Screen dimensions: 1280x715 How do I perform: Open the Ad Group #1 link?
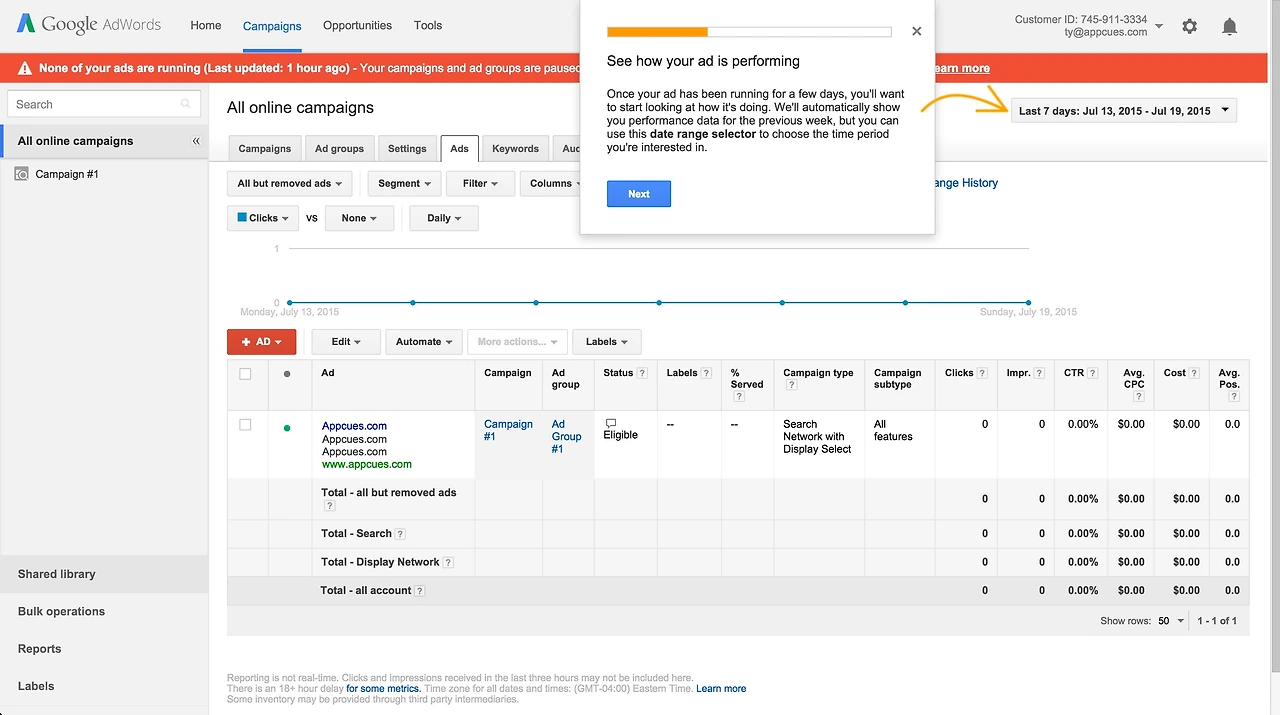click(x=566, y=437)
